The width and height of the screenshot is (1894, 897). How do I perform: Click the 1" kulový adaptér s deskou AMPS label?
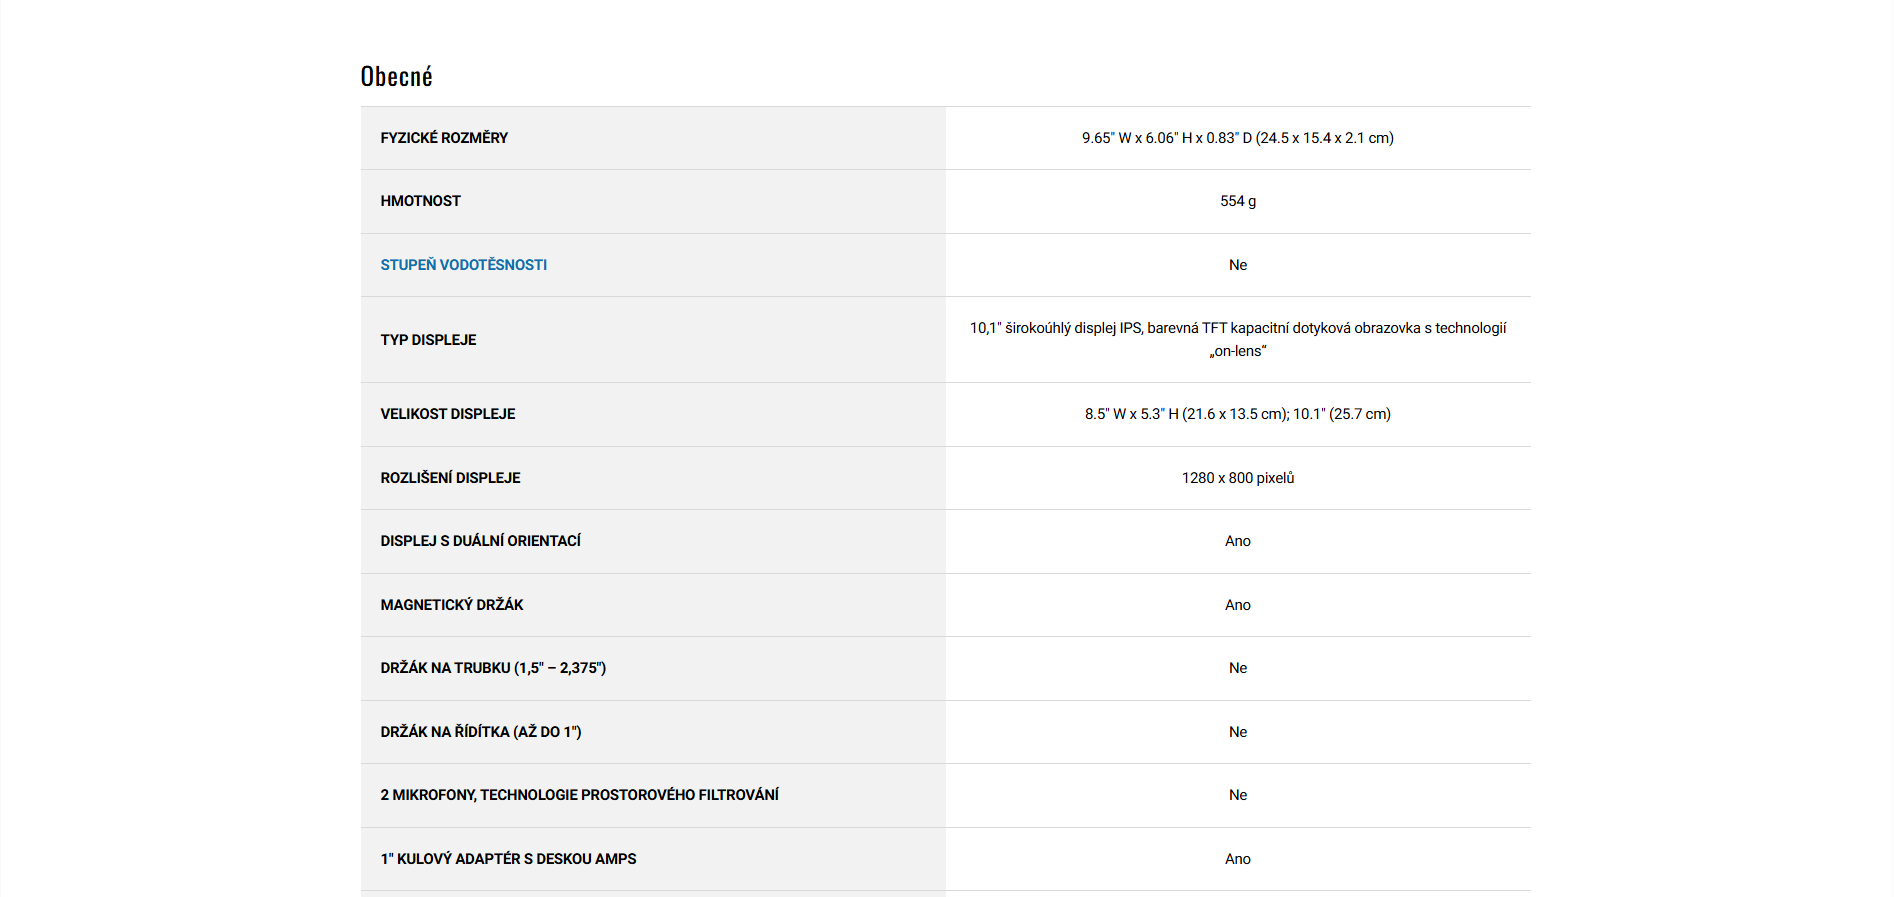[x=508, y=859]
